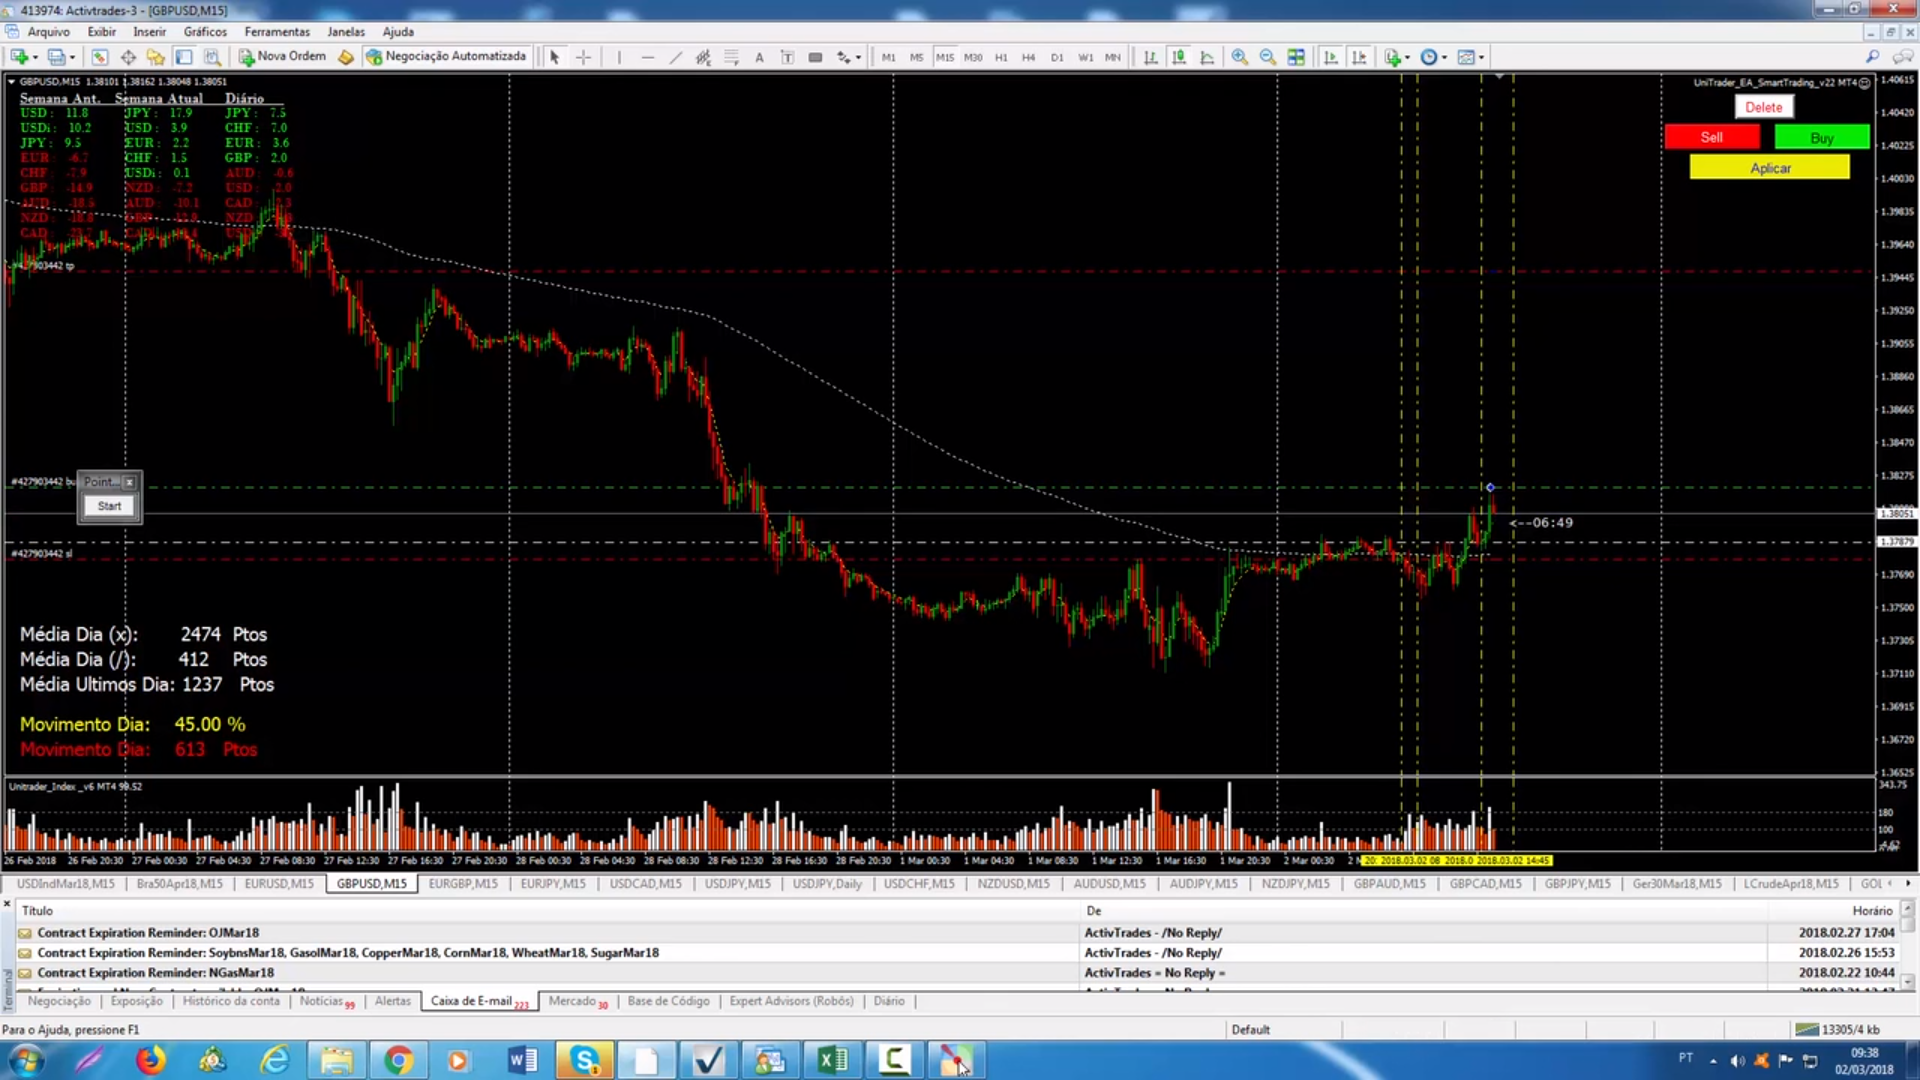Expand templates dropdown
Image resolution: width=1920 pixels, height=1080 pixels.
coord(1481,57)
